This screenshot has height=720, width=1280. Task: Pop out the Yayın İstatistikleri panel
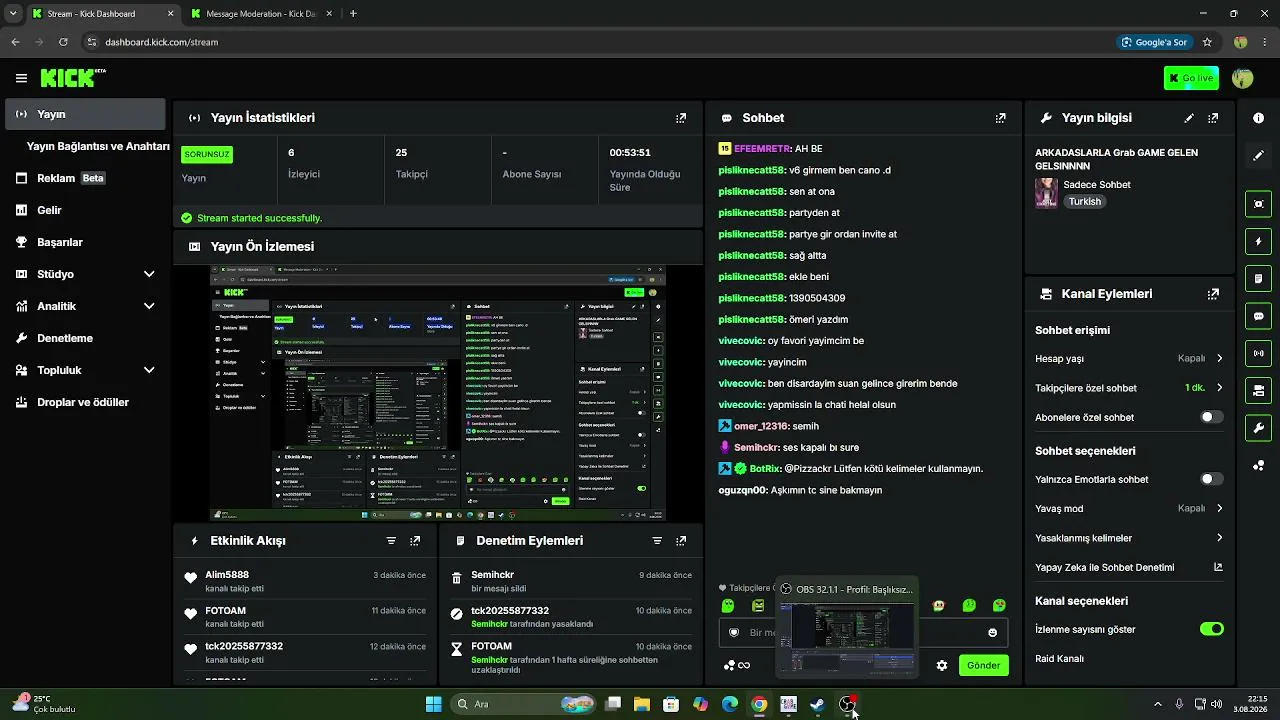[681, 118]
